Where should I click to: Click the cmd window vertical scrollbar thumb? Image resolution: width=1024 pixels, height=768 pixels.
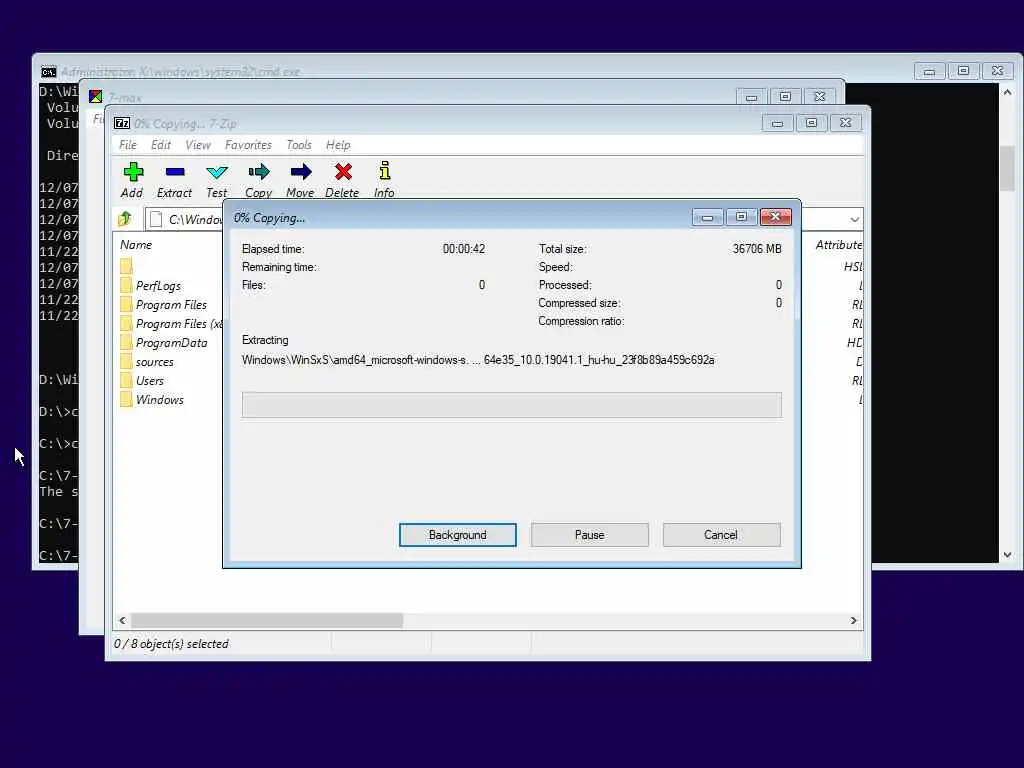click(x=1007, y=168)
